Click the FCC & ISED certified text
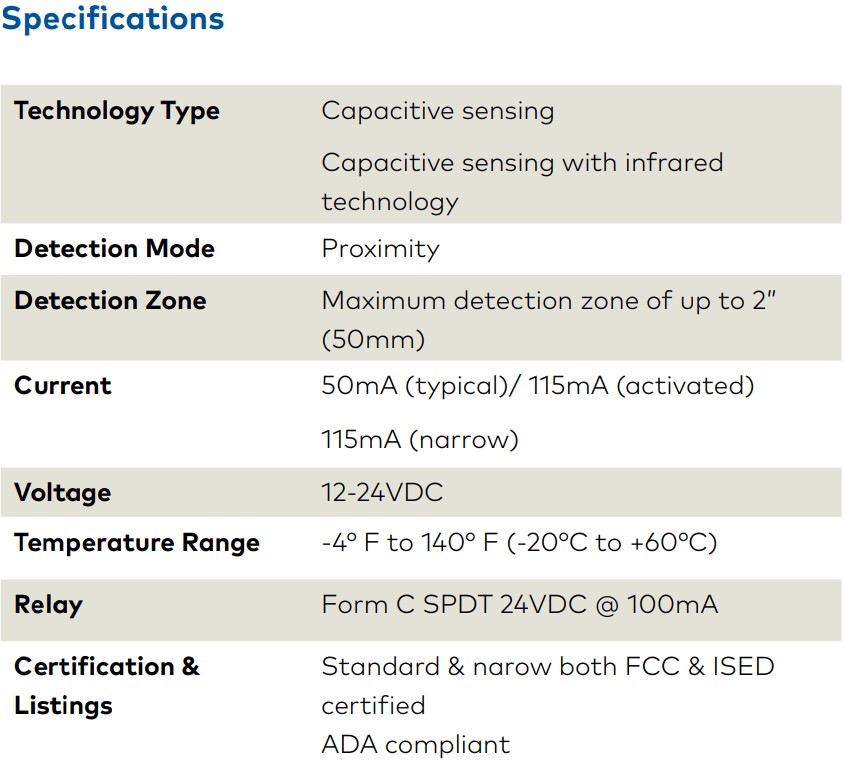This screenshot has height=763, width=845. point(548,686)
